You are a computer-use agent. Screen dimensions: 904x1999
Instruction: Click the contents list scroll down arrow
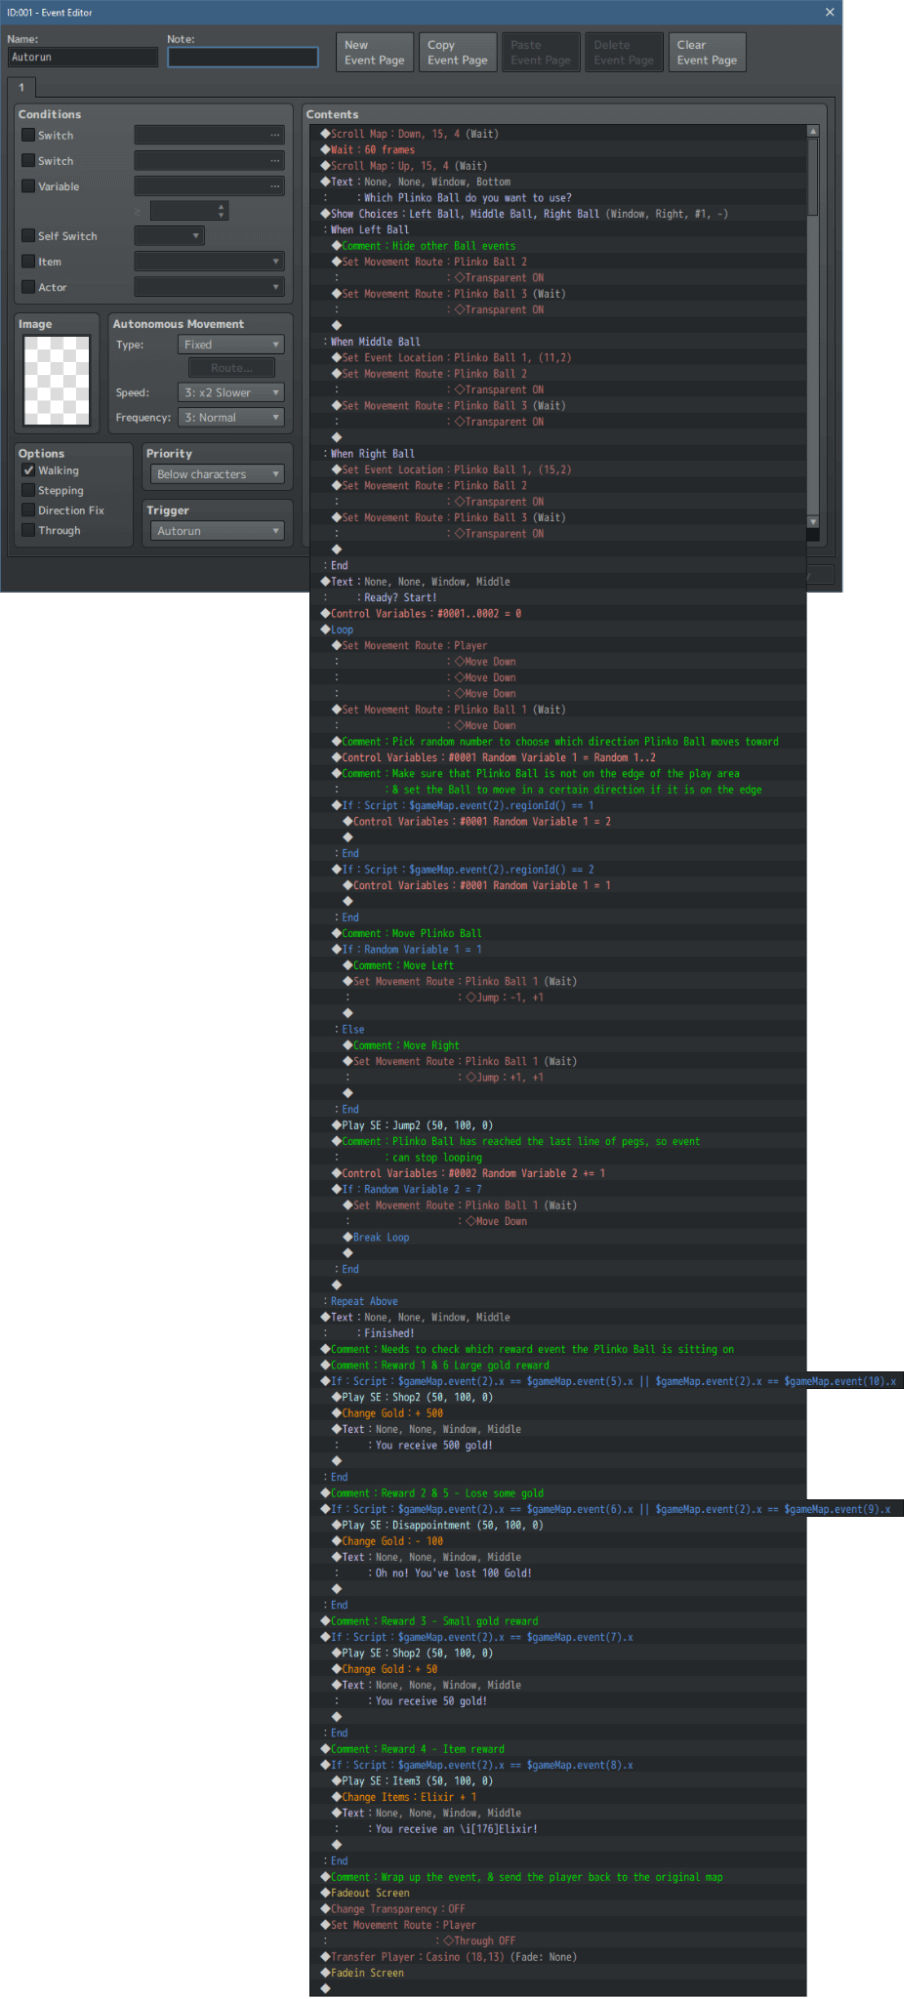(x=813, y=522)
